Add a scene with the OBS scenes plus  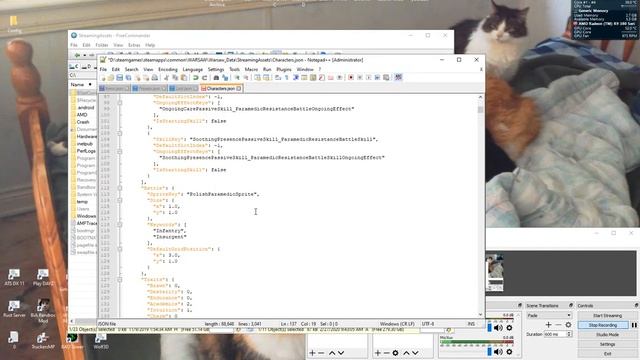(x=312, y=353)
